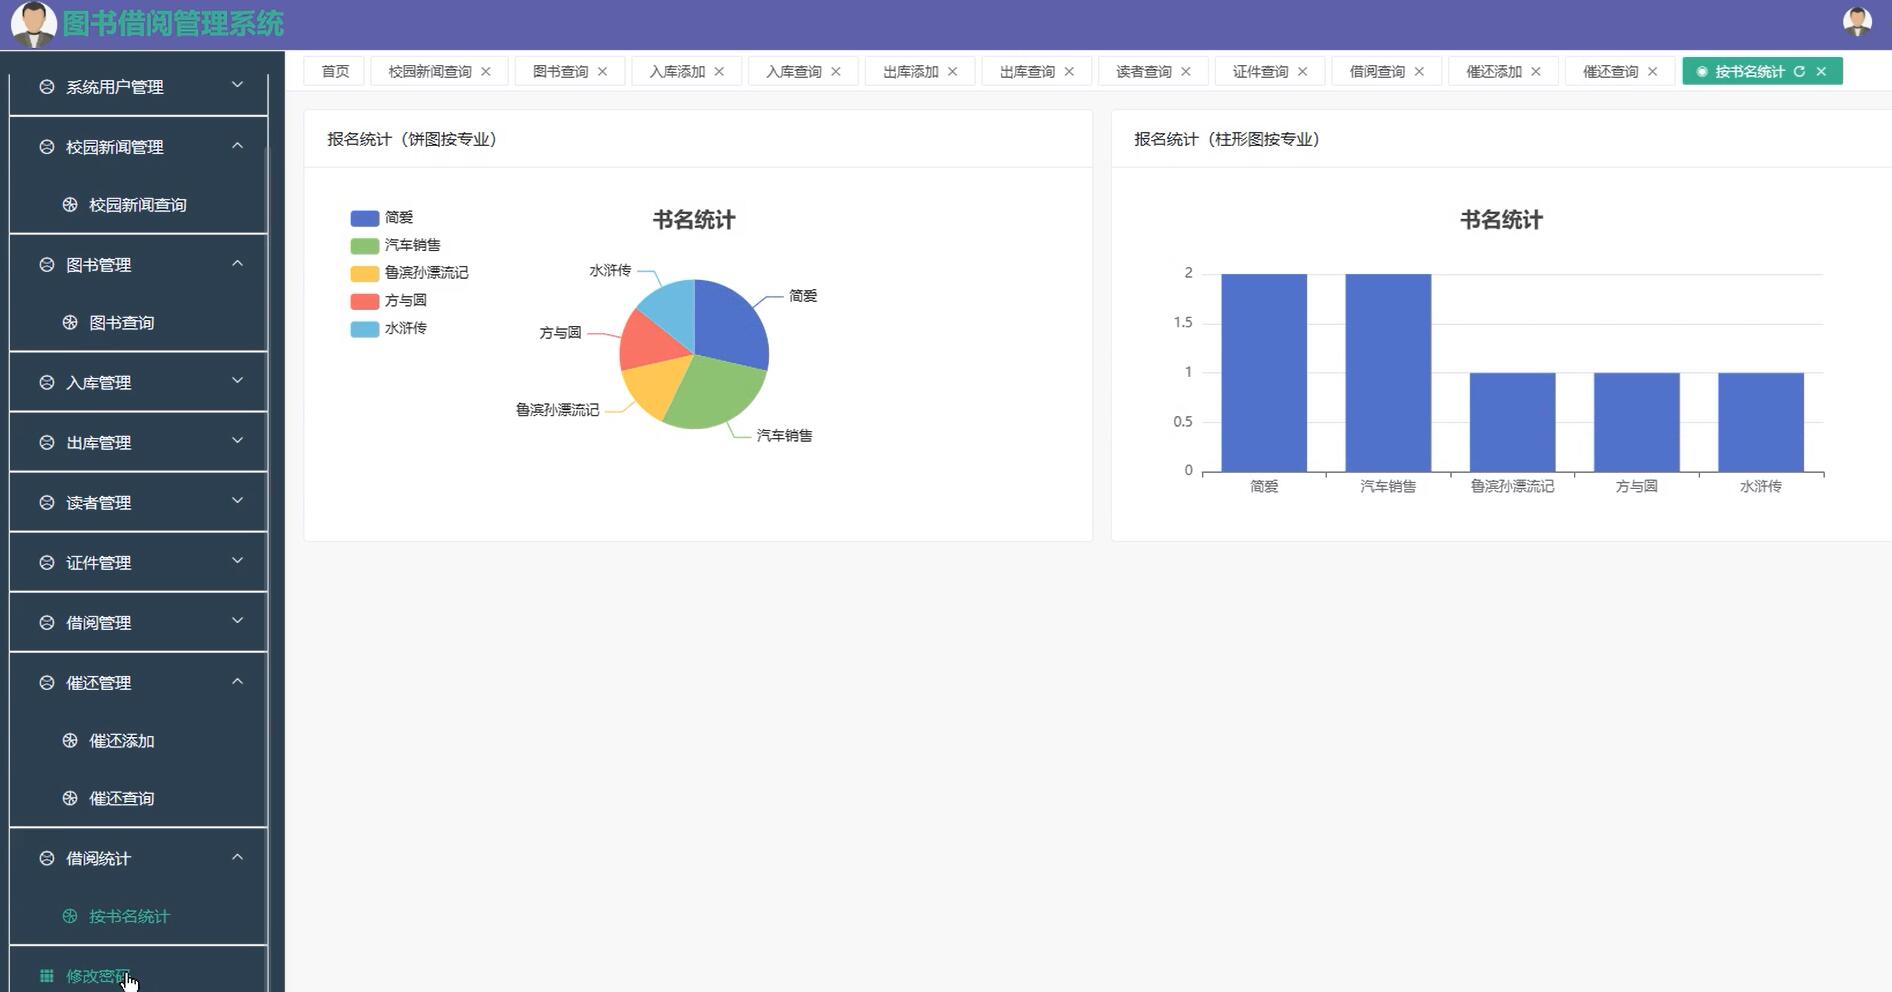Viewport: 1892px width, 992px height.
Task: Collapse the 借阅统计 menu chevron
Action: point(238,857)
